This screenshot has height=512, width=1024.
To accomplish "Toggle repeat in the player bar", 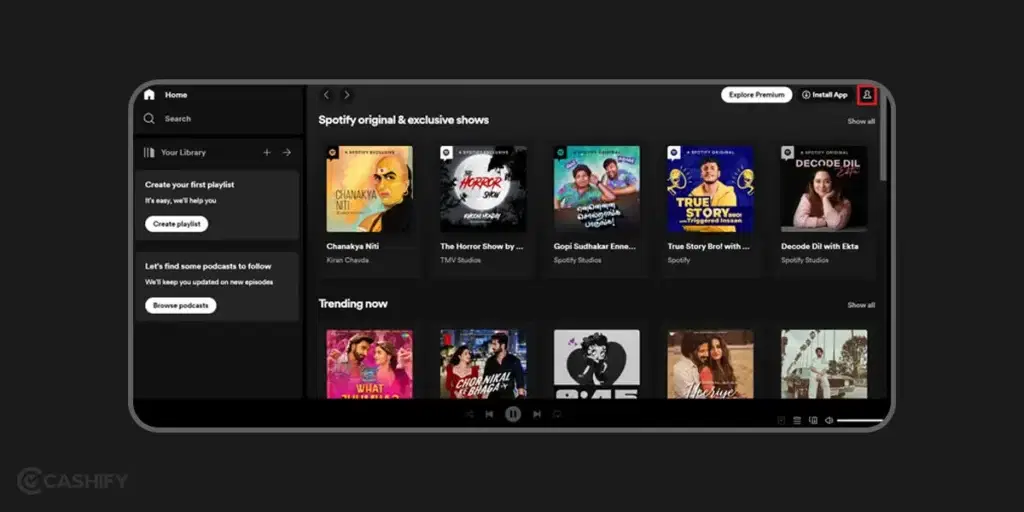I will [557, 414].
